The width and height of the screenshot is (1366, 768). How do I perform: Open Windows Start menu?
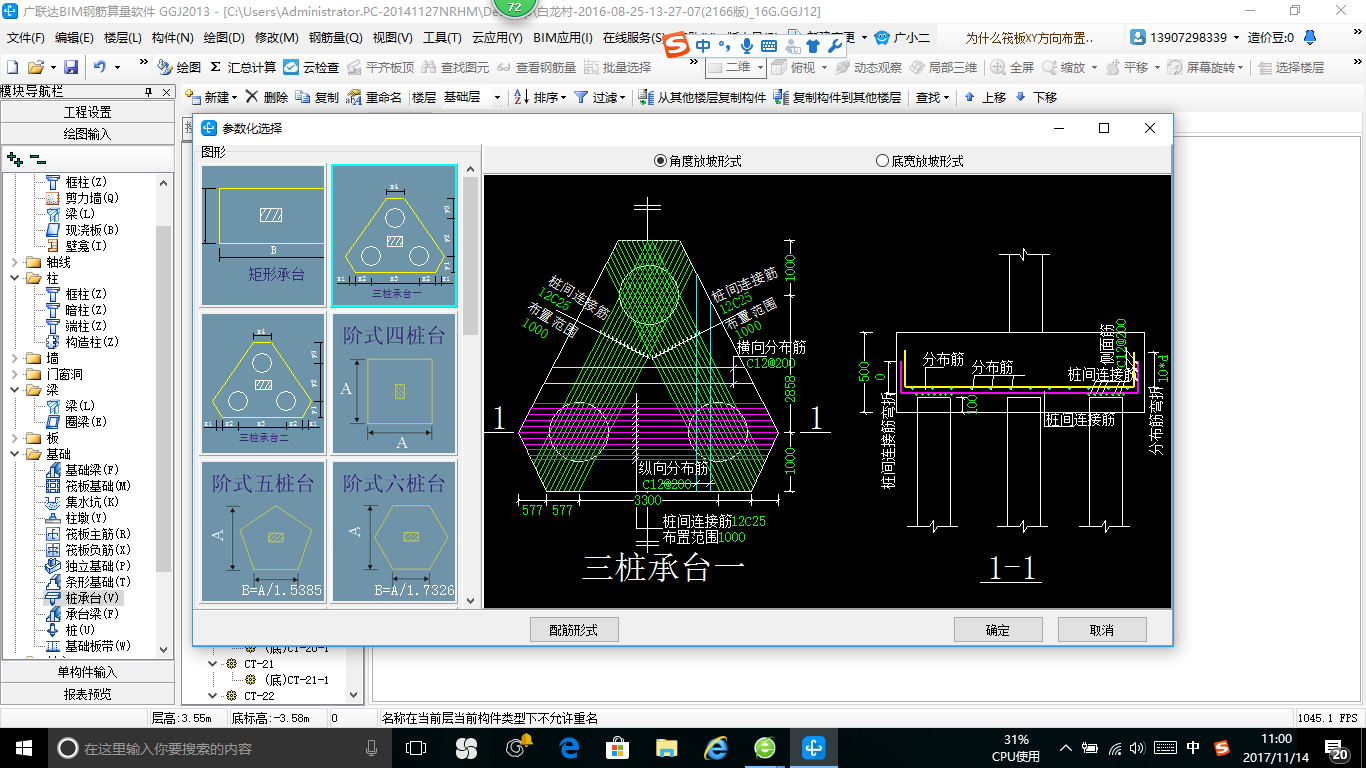[x=24, y=747]
